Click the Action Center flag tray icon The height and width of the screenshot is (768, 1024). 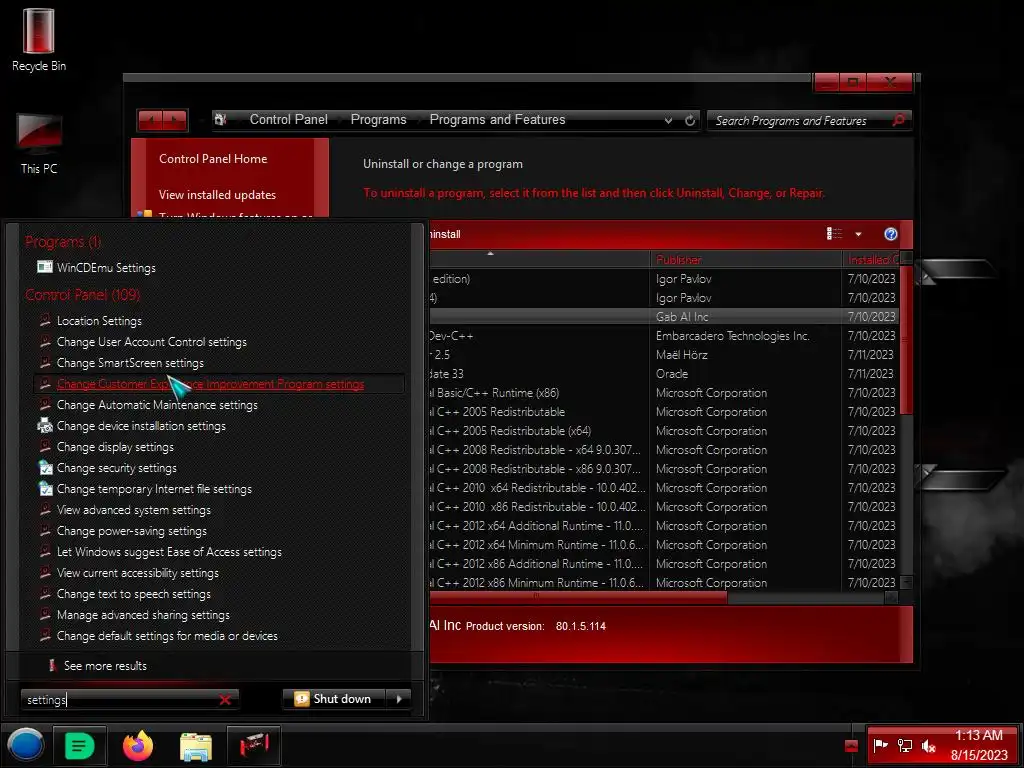(x=880, y=745)
